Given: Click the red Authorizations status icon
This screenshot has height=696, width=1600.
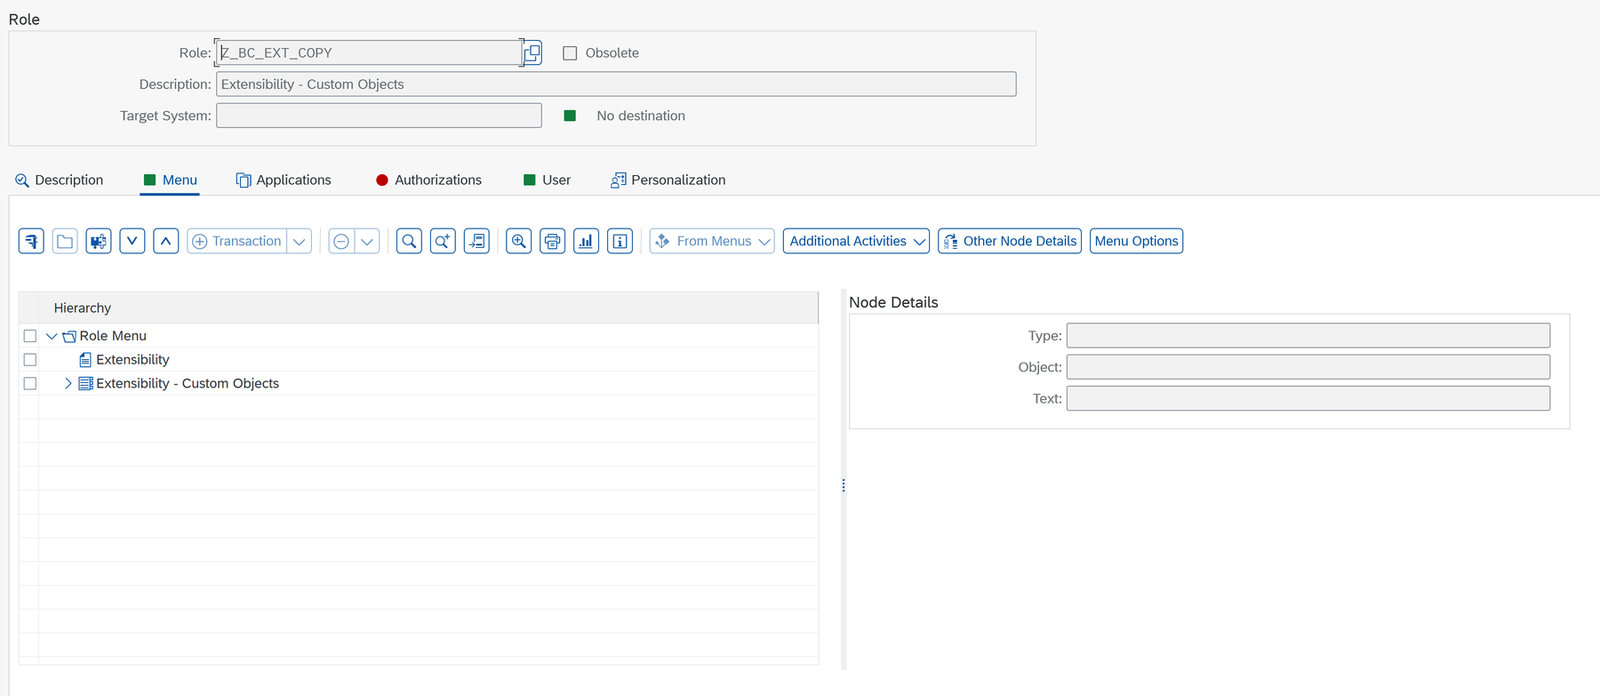Looking at the screenshot, I should point(382,180).
